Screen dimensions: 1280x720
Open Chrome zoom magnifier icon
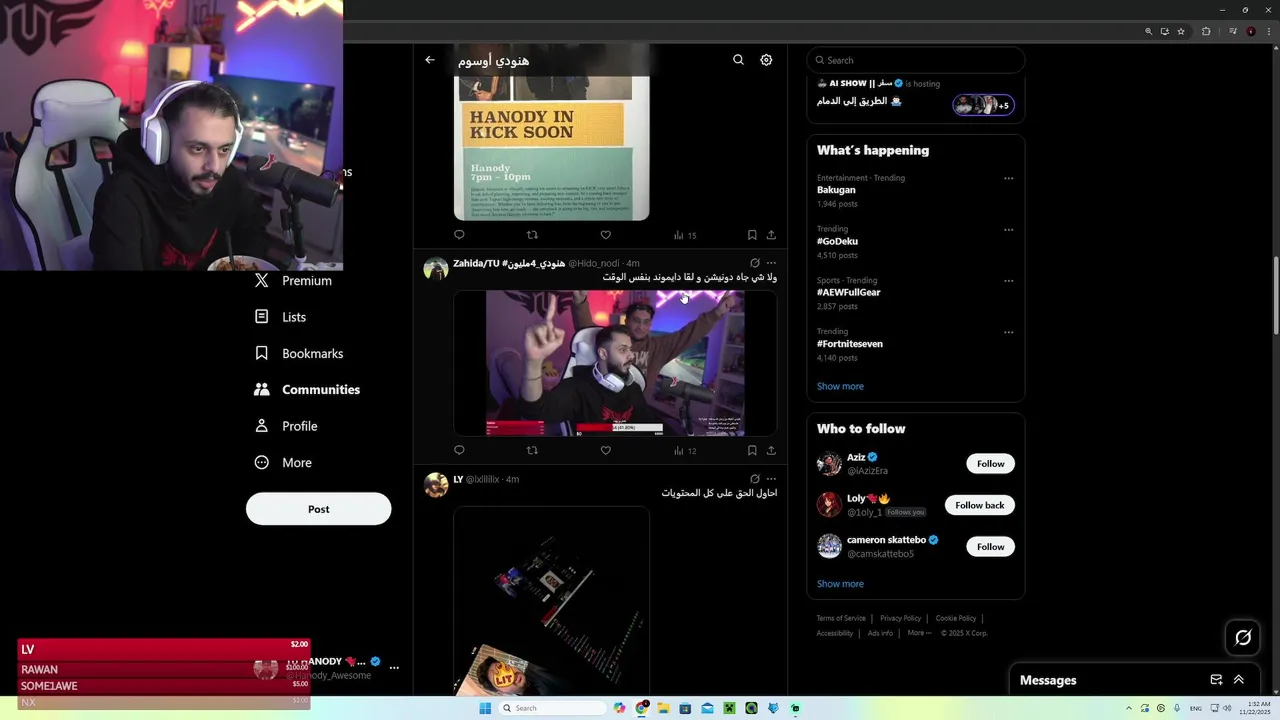(x=1149, y=31)
